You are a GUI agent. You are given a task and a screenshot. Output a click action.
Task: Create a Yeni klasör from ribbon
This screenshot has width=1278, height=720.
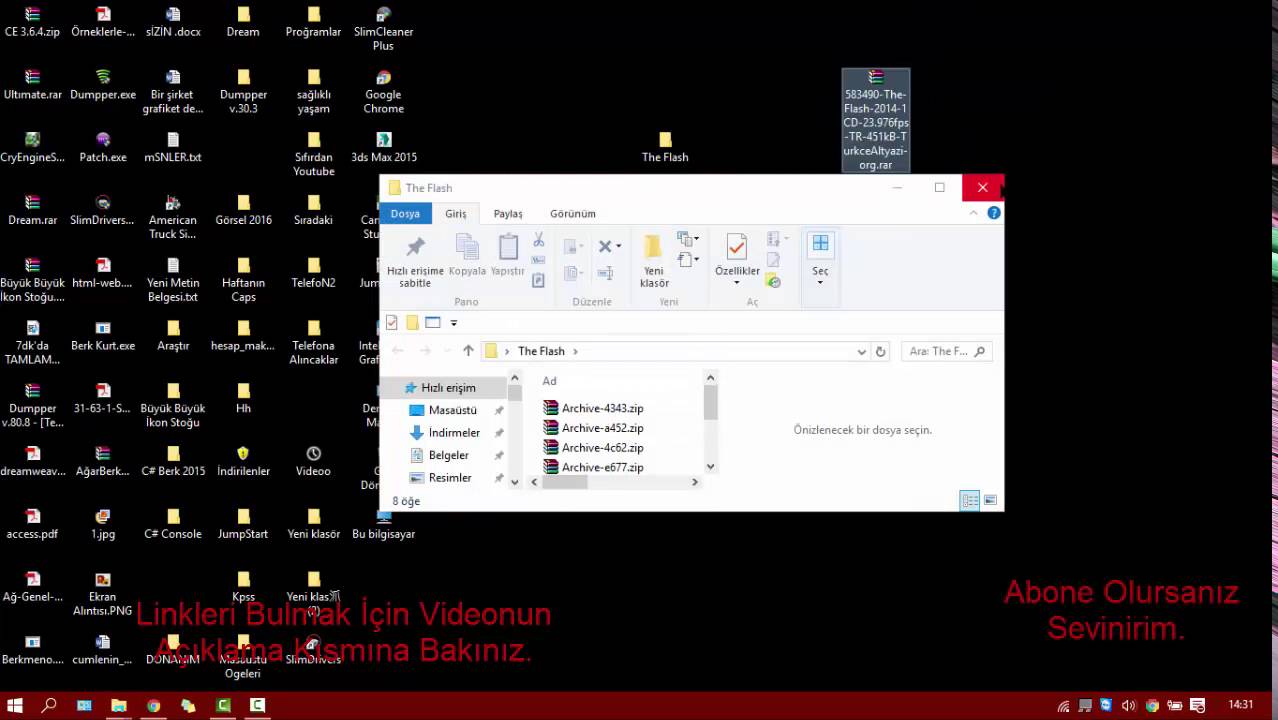point(654,261)
